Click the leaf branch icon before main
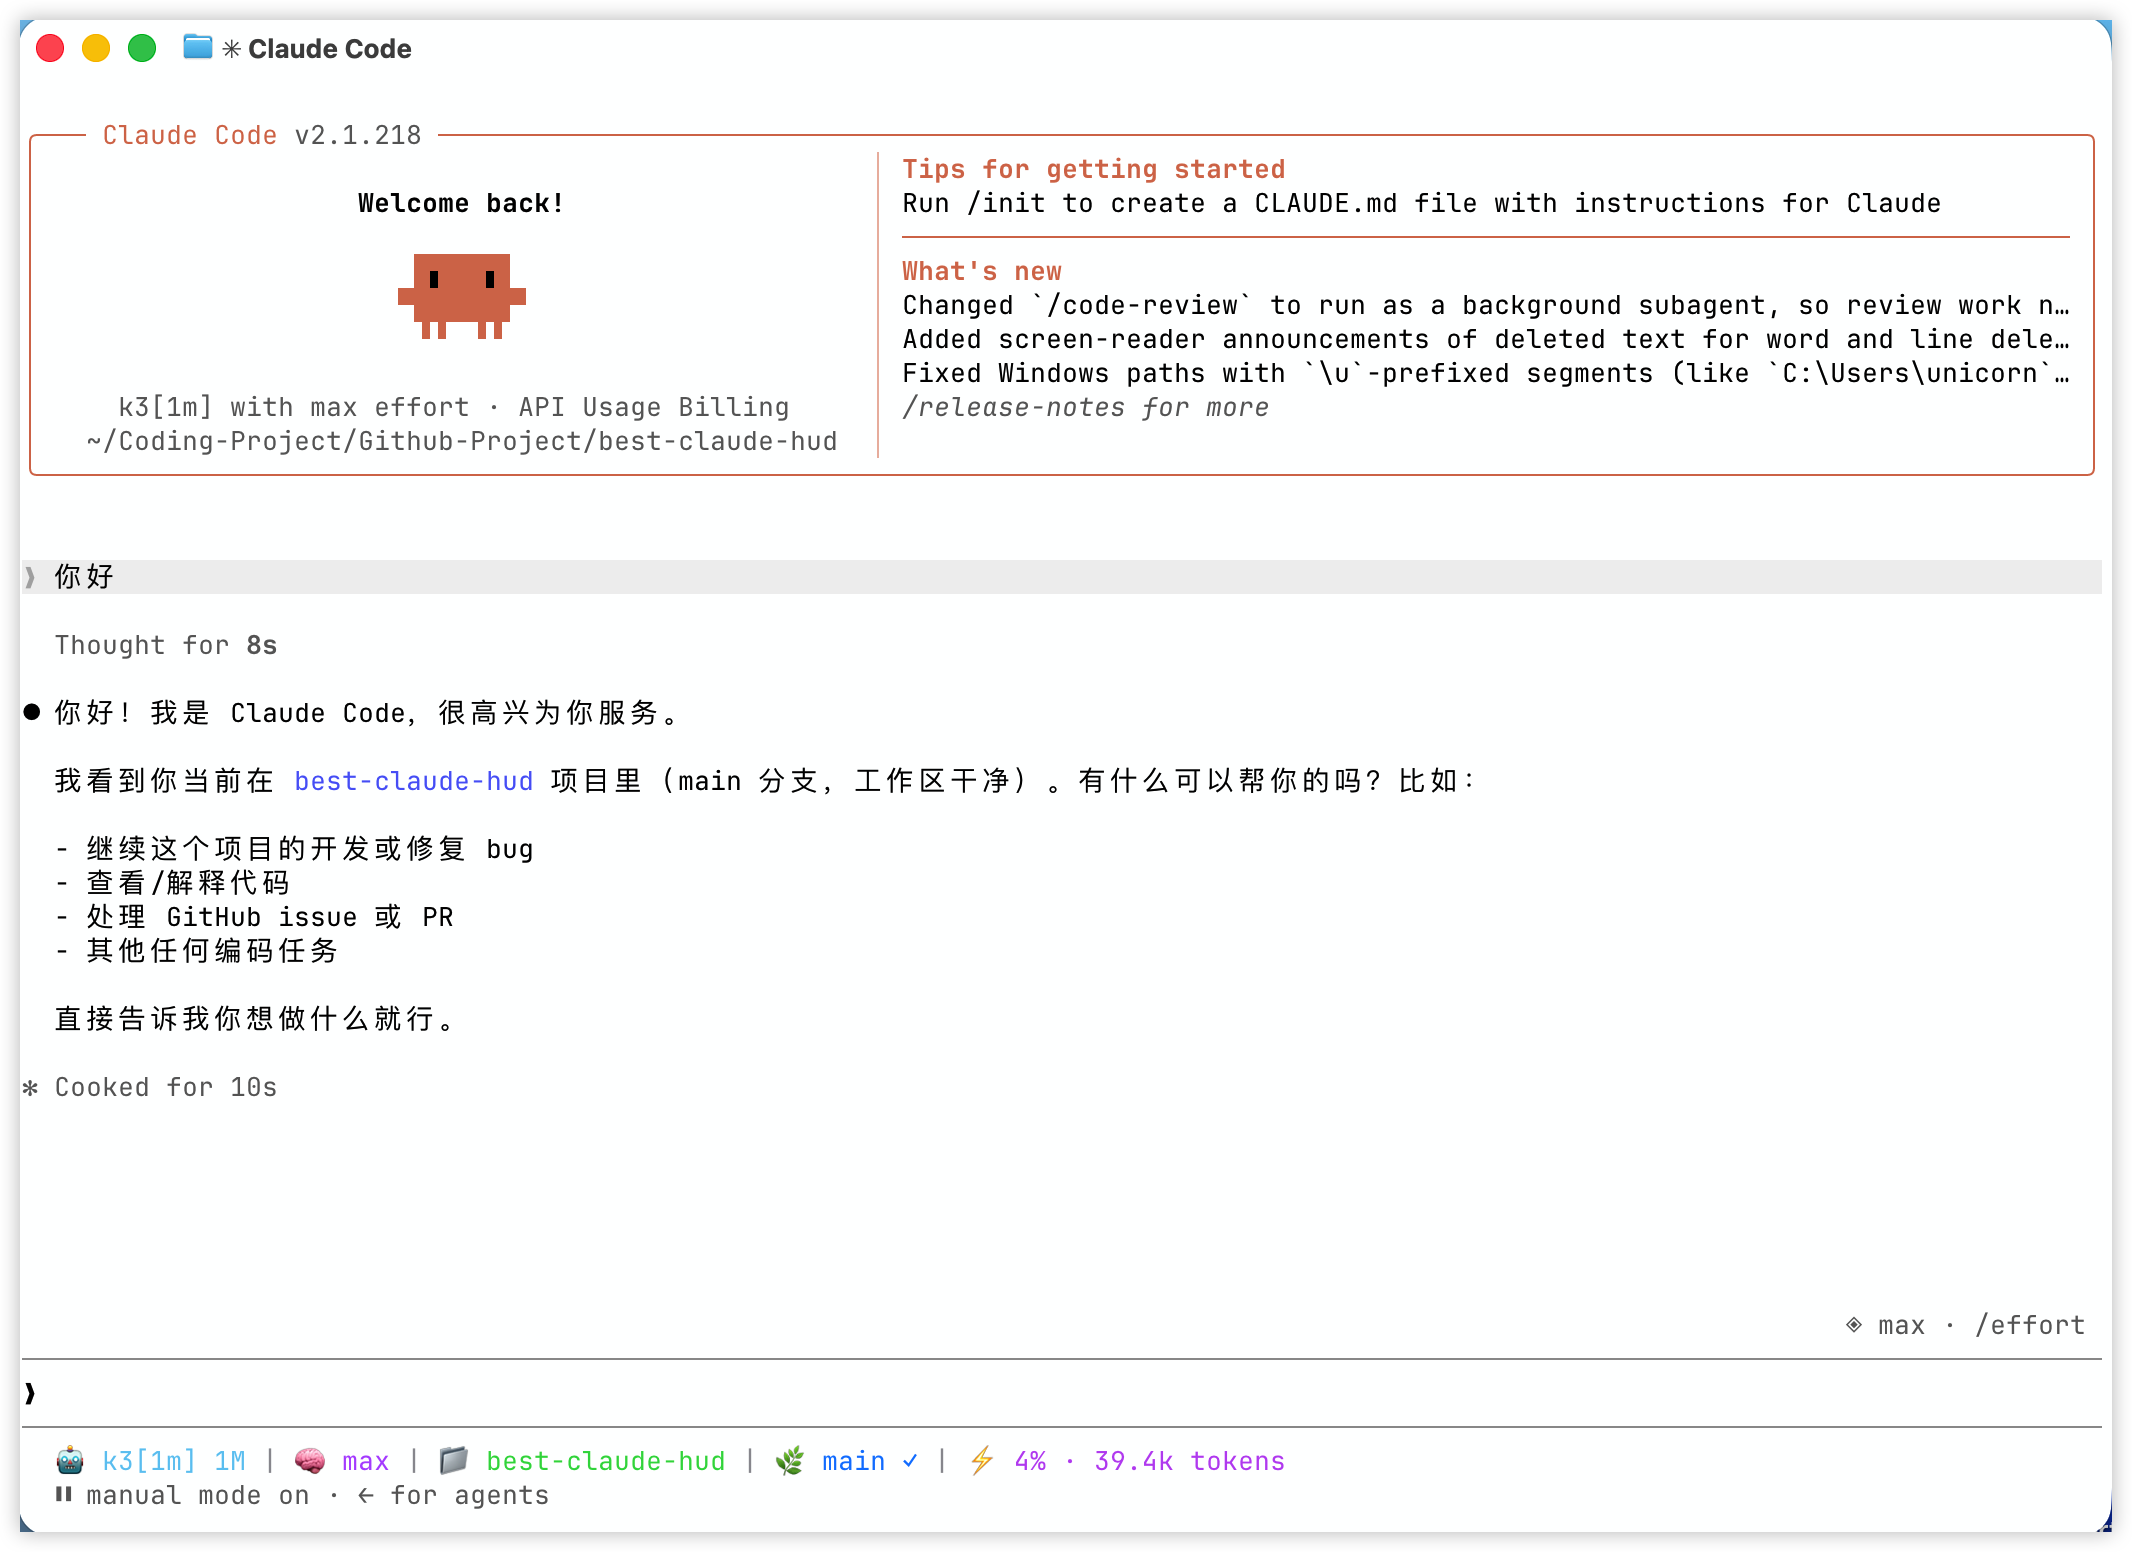This screenshot has width=2132, height=1552. [790, 1461]
